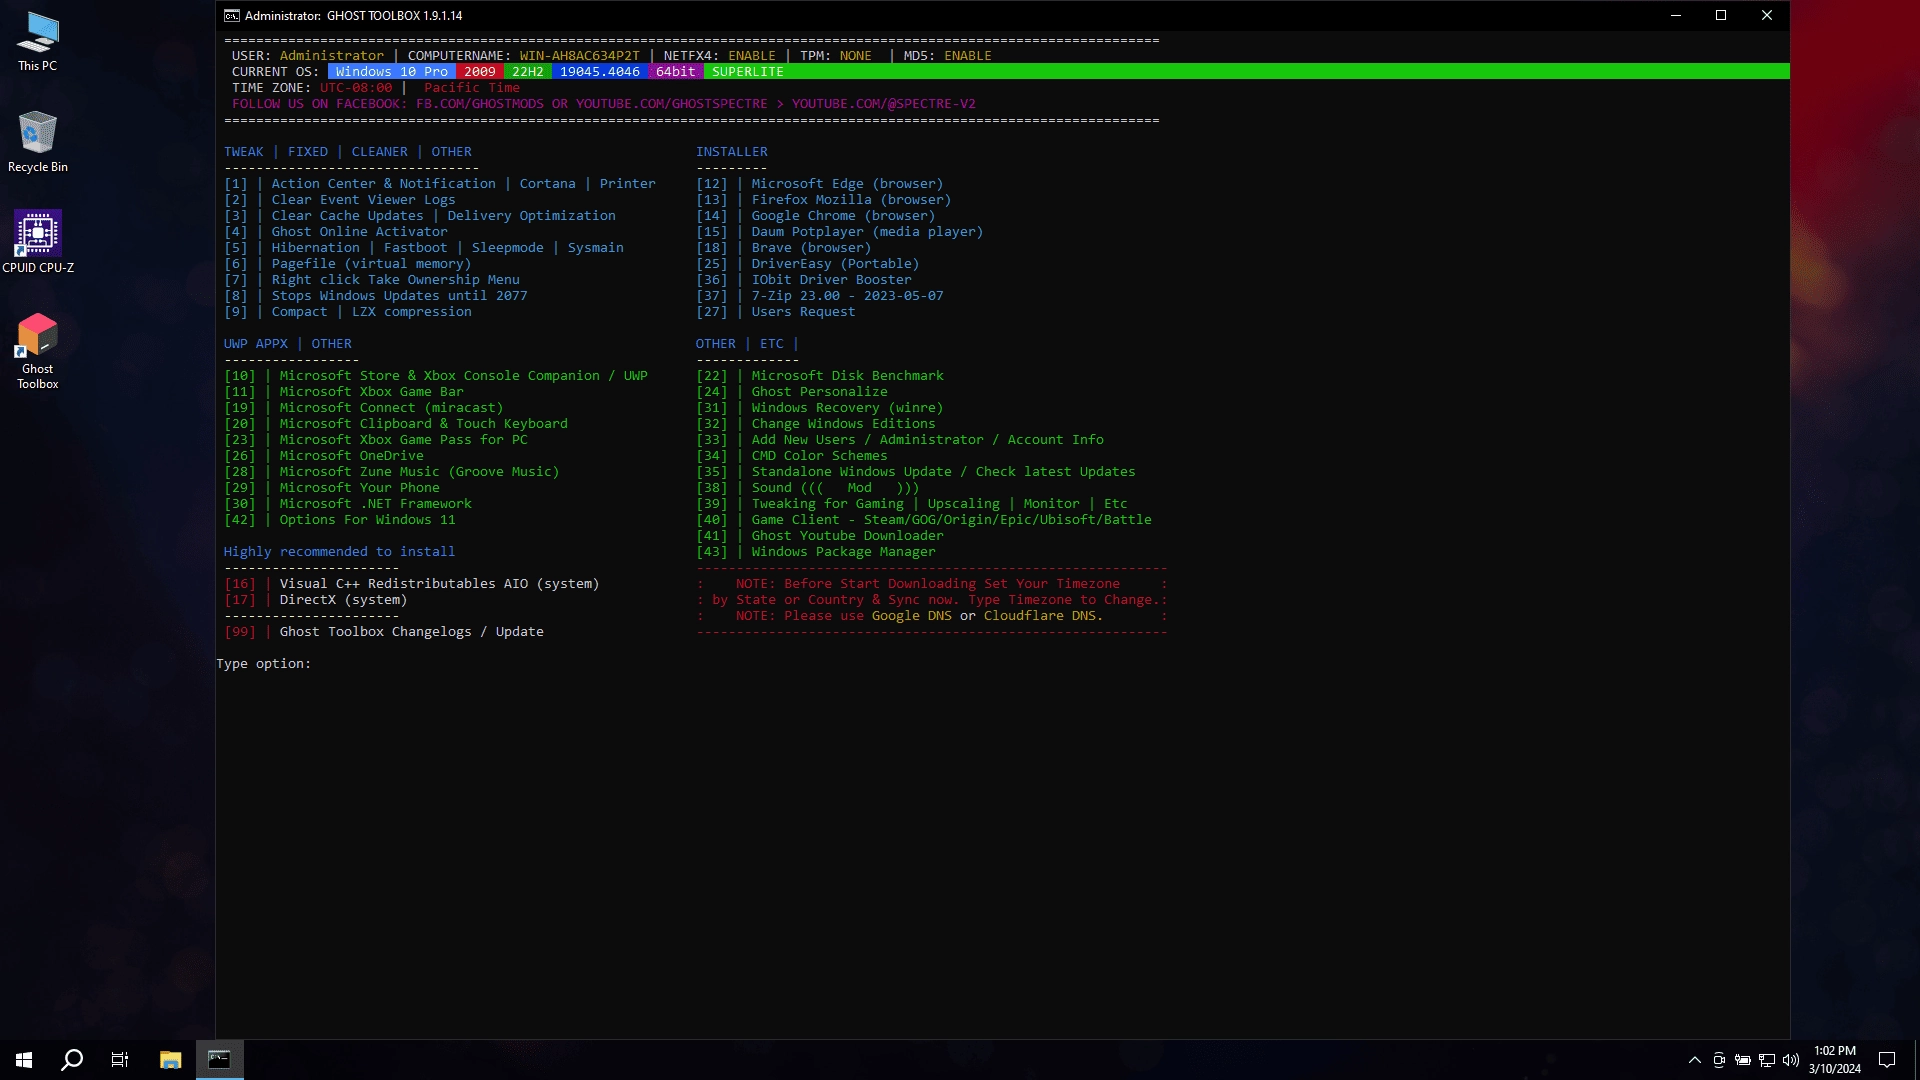Click option 37 7-Zip 23.00
Image resolution: width=1920 pixels, height=1080 pixels.
point(820,296)
